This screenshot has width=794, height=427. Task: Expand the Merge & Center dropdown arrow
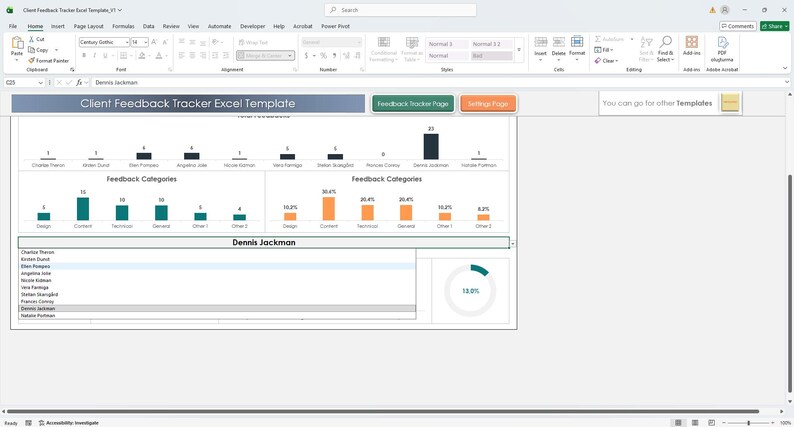[x=290, y=56]
